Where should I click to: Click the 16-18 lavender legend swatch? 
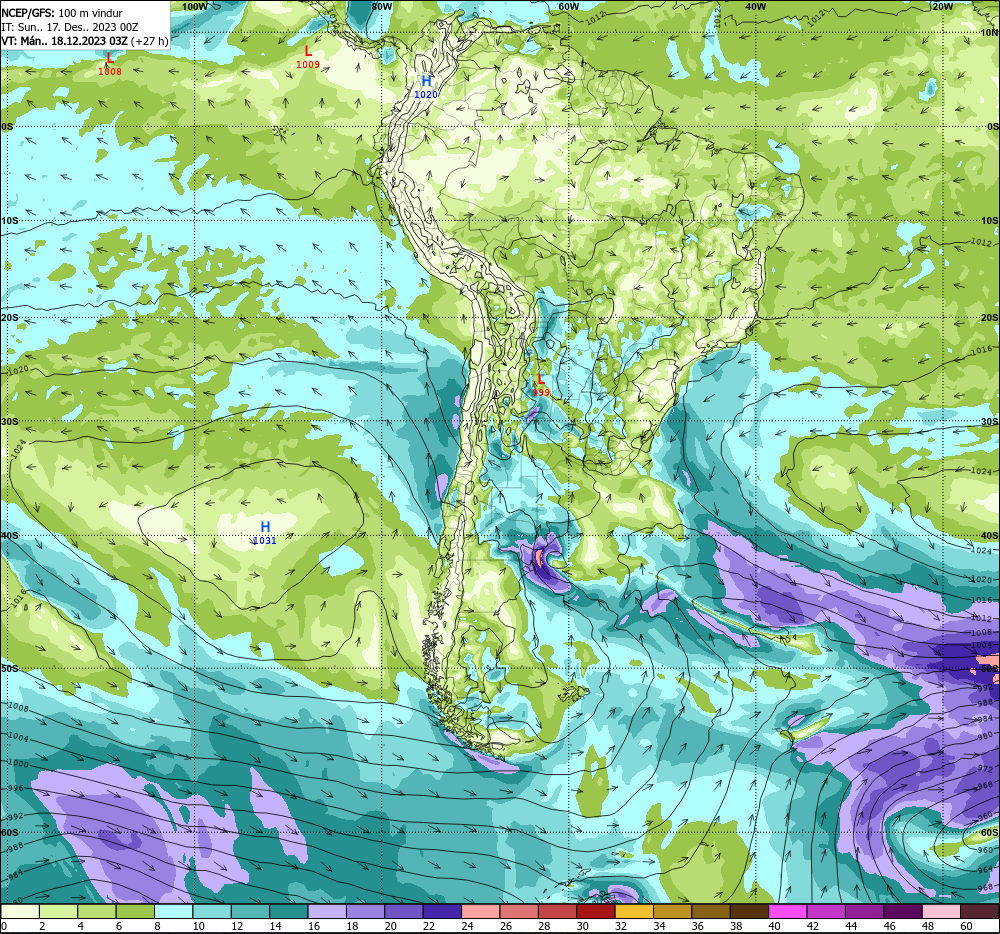327,911
